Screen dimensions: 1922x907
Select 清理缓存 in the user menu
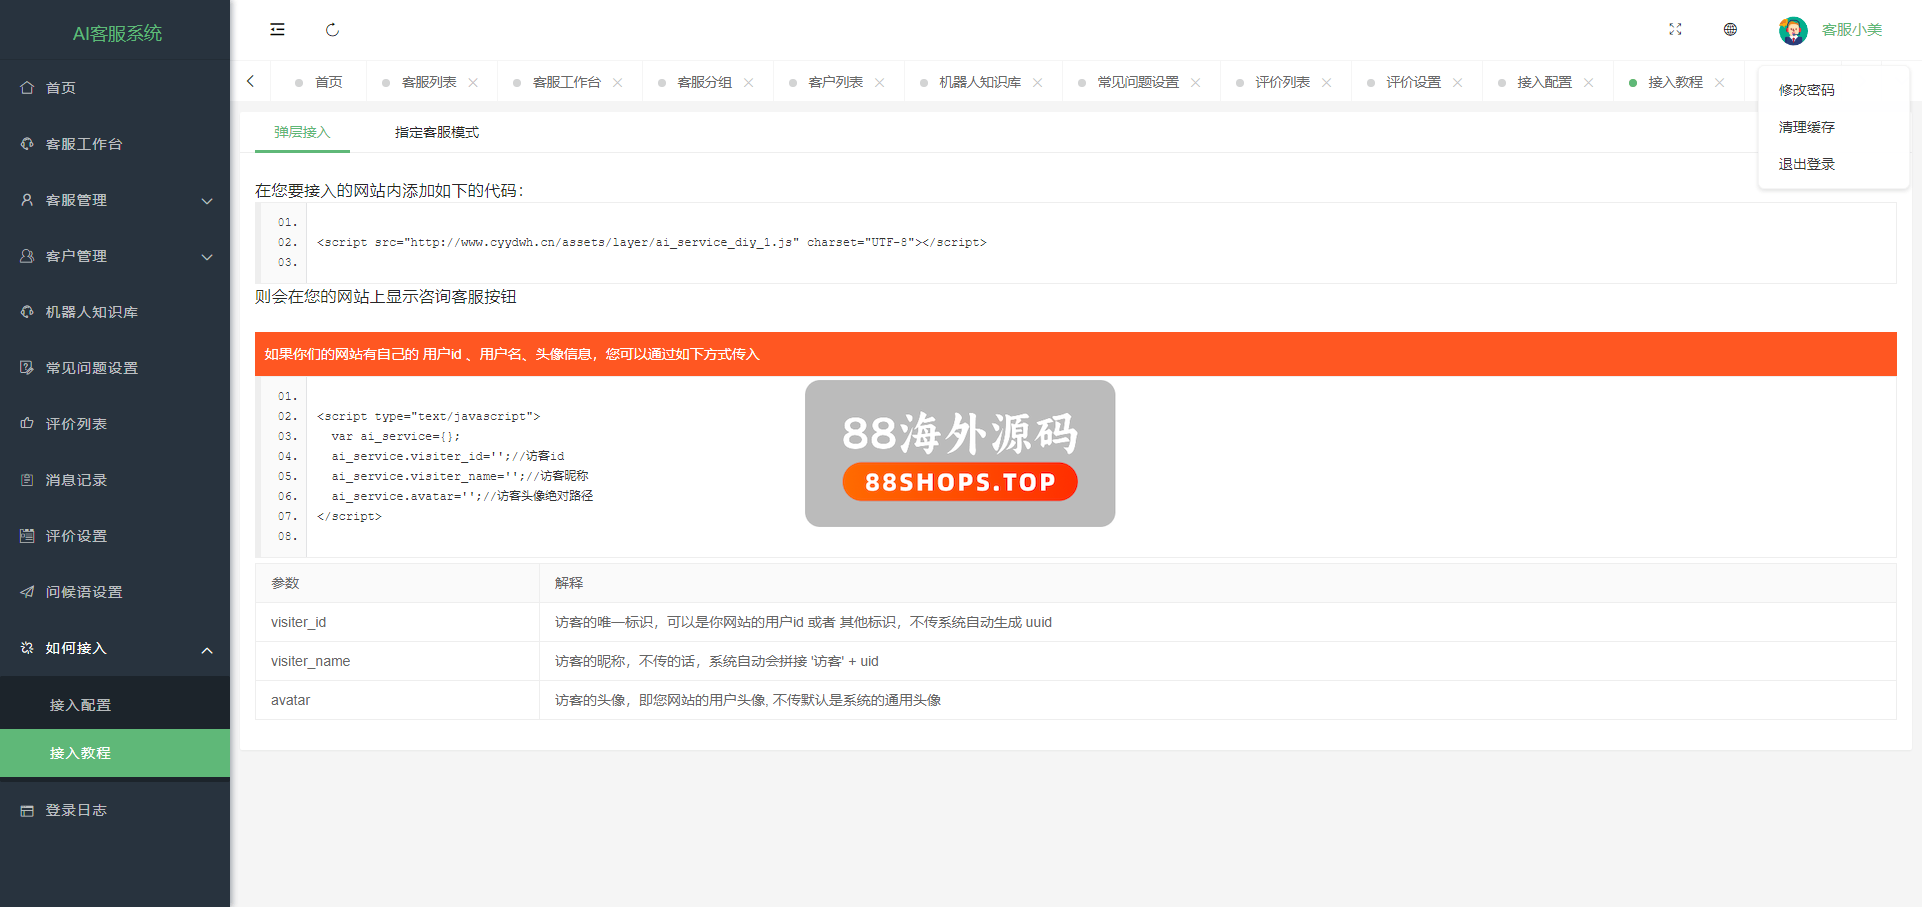click(x=1806, y=127)
